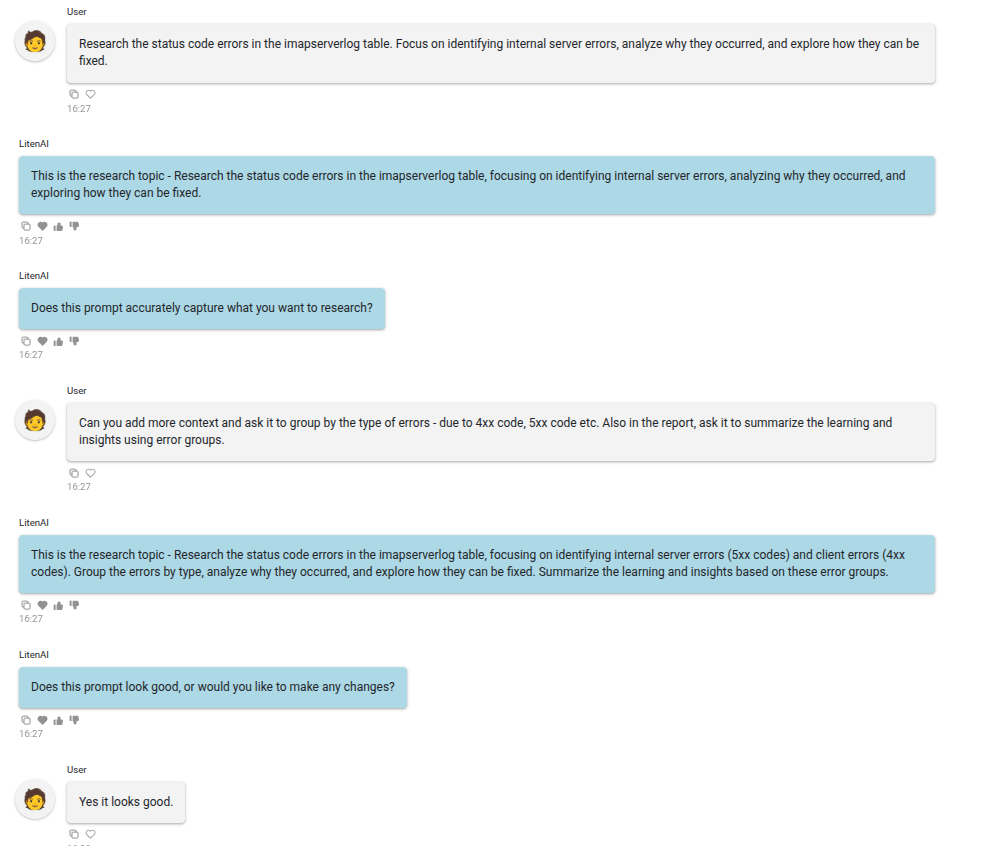
Task: Thumbs up the first research topic reply
Action: tap(59, 226)
